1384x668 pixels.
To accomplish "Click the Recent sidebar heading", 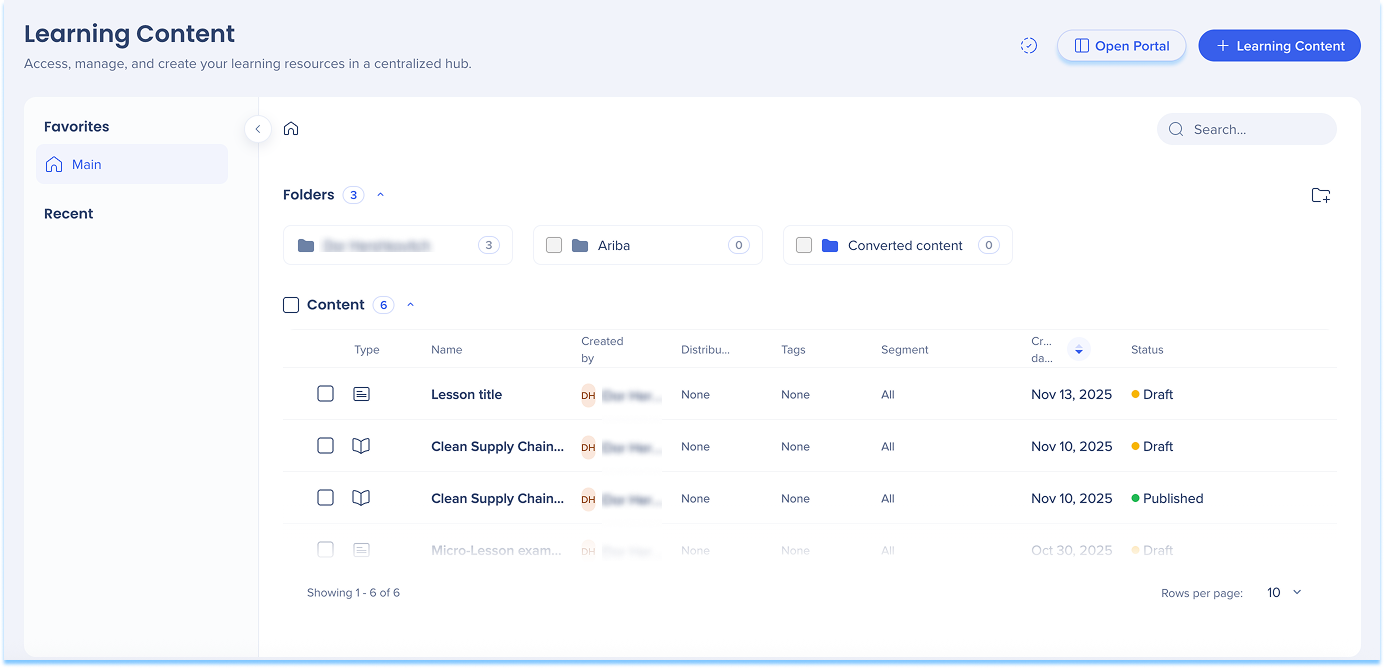I will (x=69, y=214).
